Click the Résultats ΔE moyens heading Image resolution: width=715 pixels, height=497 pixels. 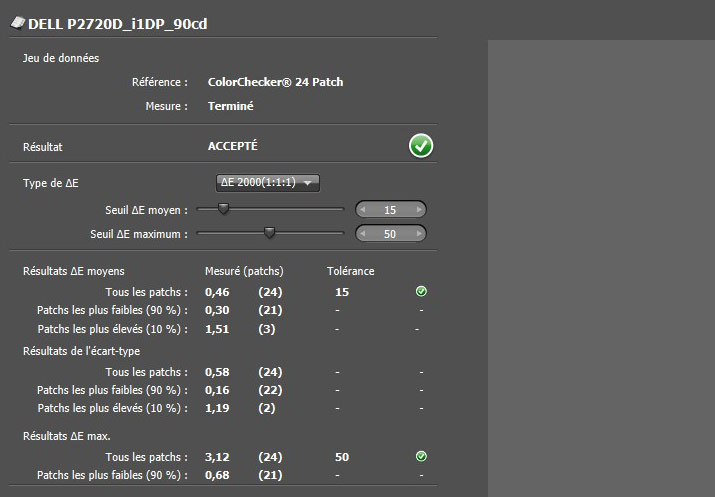(74, 271)
